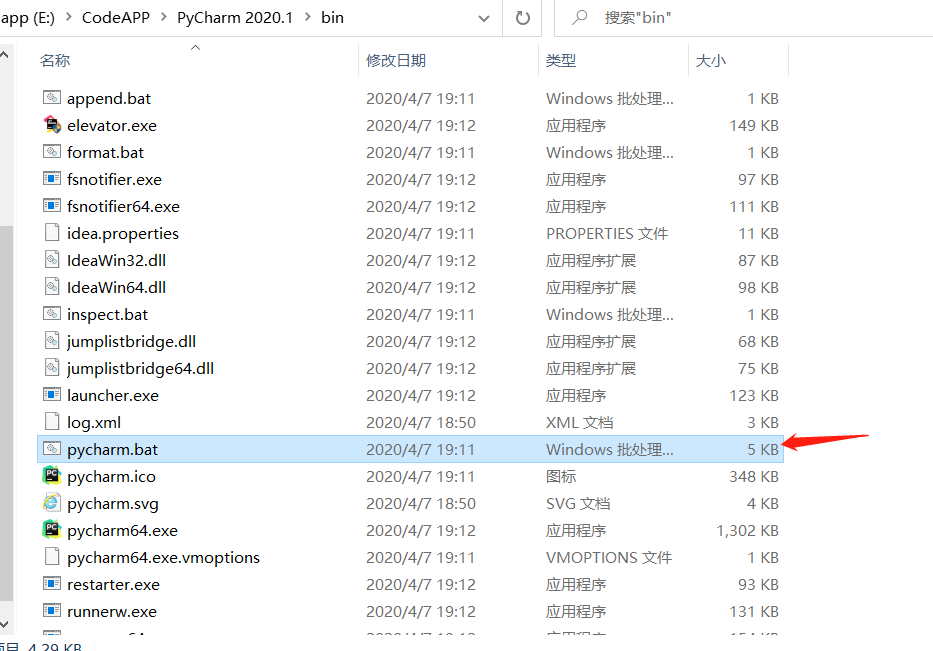Select the IdeaWin64.dll file name
The width and height of the screenshot is (933, 651).
point(117,287)
